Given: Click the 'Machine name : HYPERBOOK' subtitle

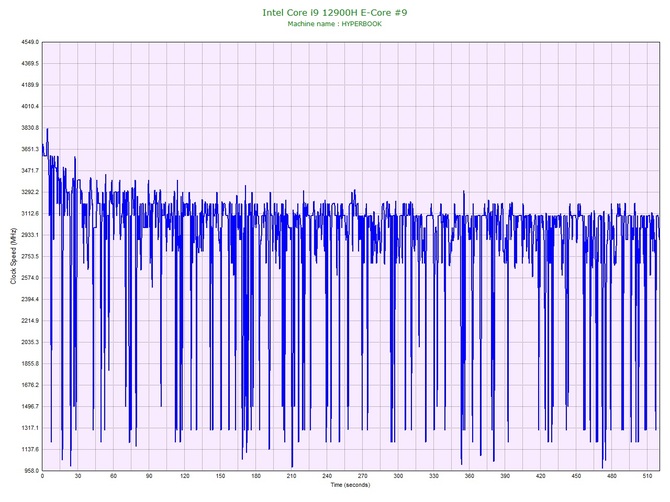Looking at the screenshot, I should click(x=335, y=24).
